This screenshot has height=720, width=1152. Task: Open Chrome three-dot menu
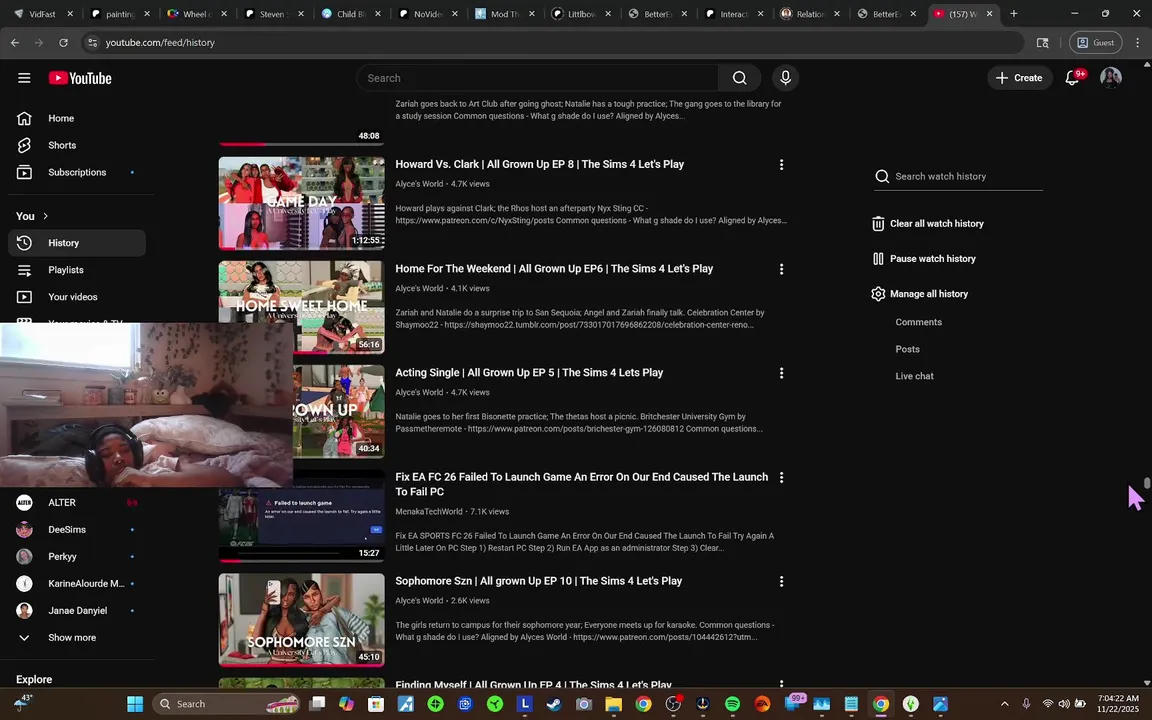tap(1138, 43)
